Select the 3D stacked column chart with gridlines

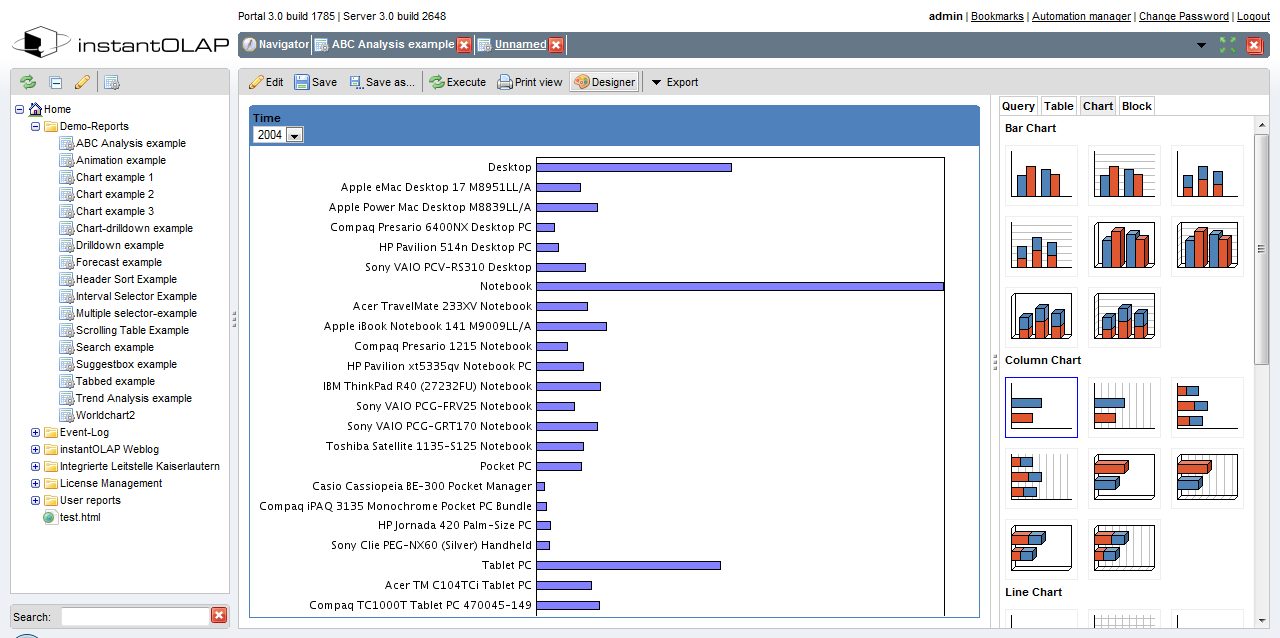[x=1124, y=549]
